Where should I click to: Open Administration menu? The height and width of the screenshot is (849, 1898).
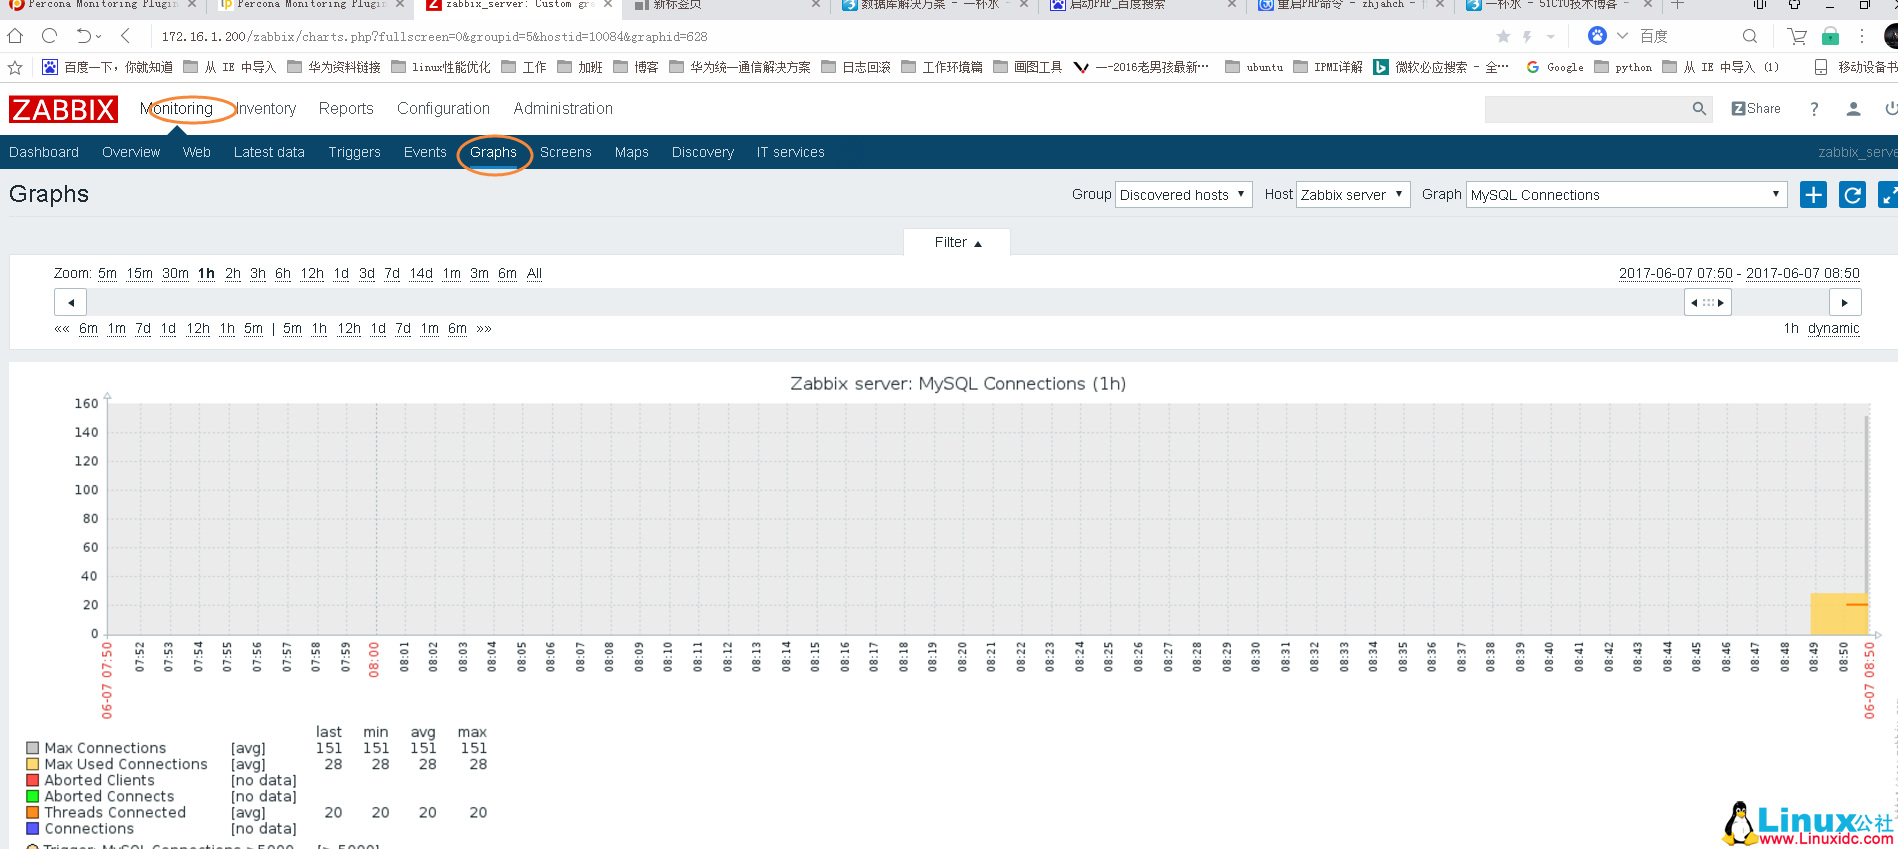pyautogui.click(x=563, y=108)
